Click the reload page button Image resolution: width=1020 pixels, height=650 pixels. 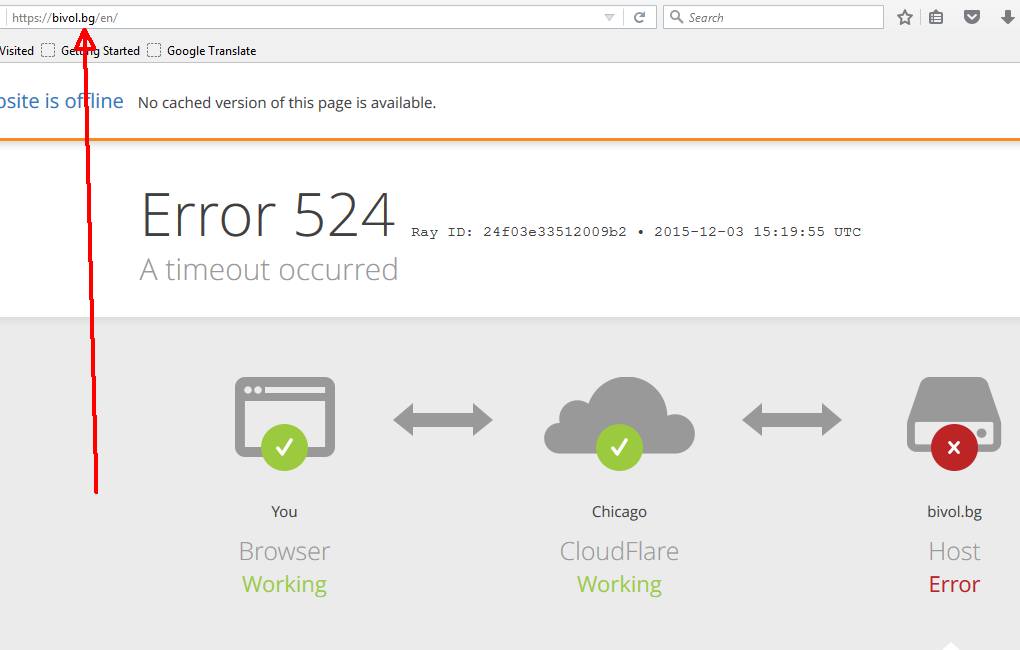point(639,17)
